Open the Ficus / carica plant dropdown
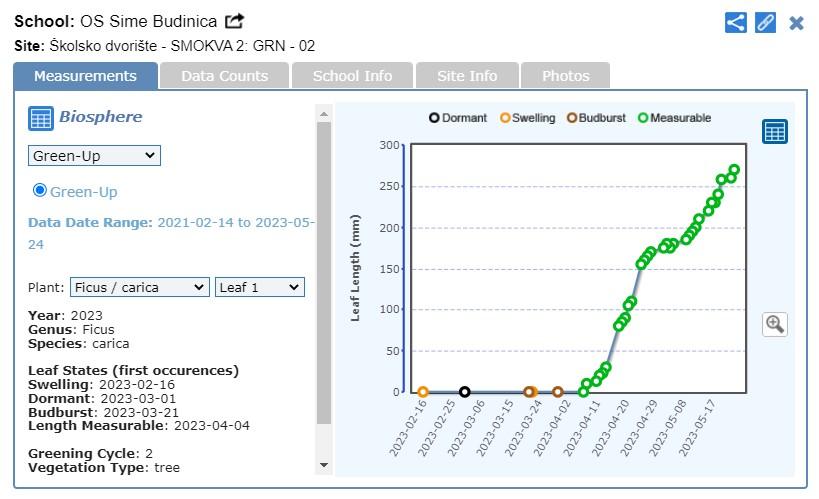The height and width of the screenshot is (499, 819). (x=139, y=287)
